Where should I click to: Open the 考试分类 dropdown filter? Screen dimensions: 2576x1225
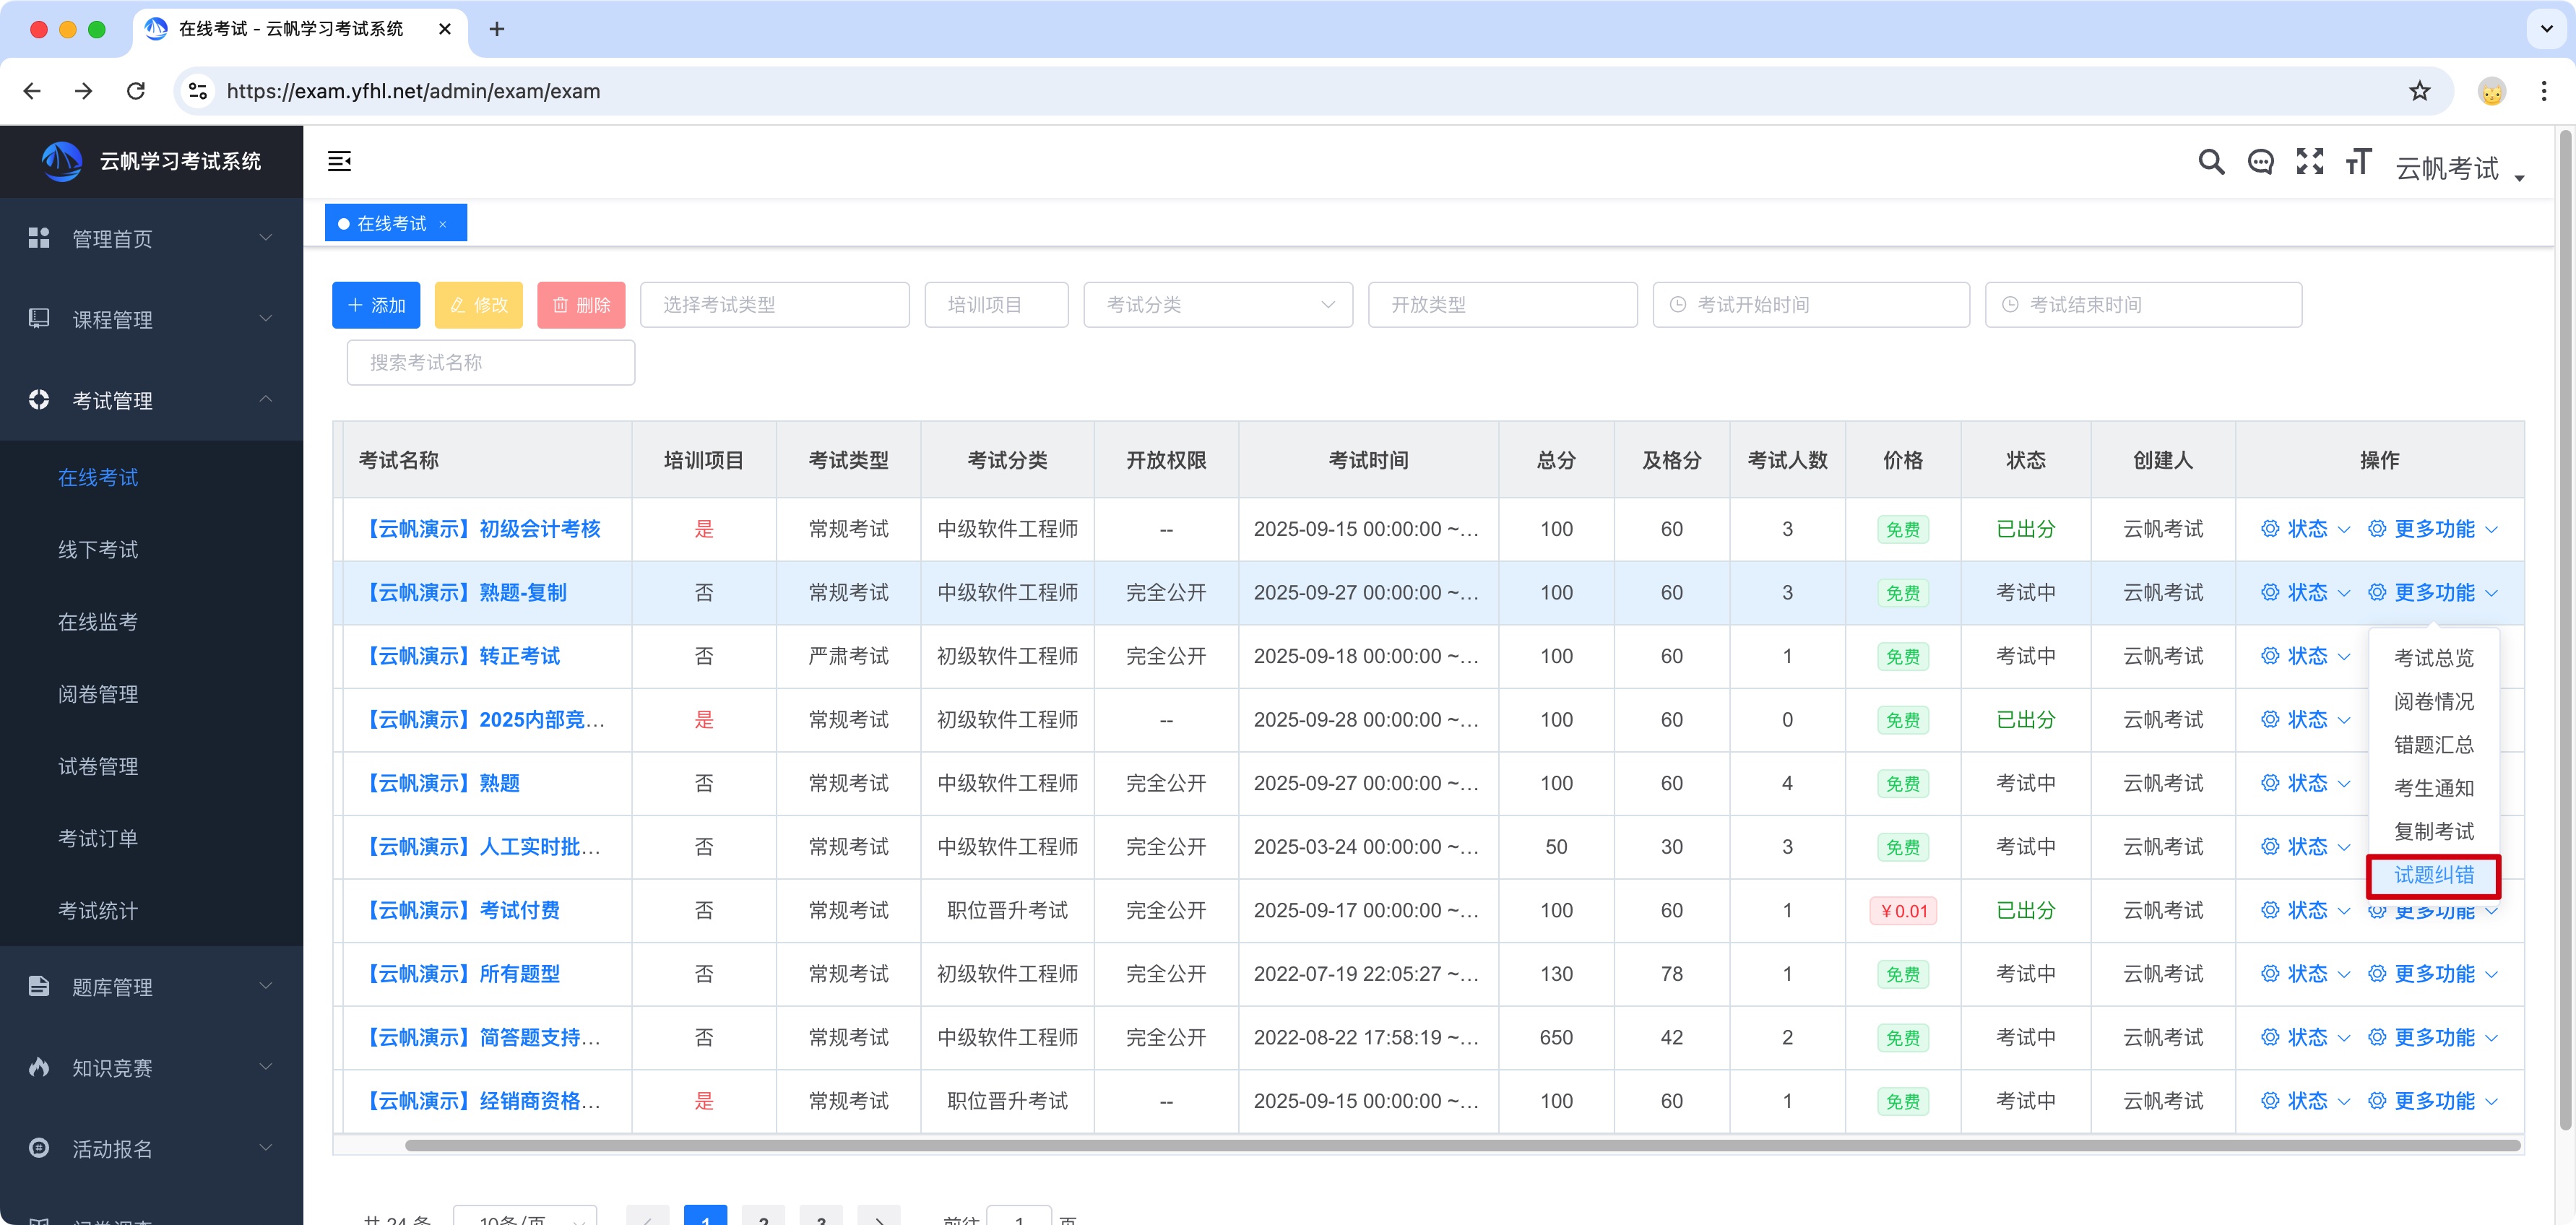(x=1217, y=305)
